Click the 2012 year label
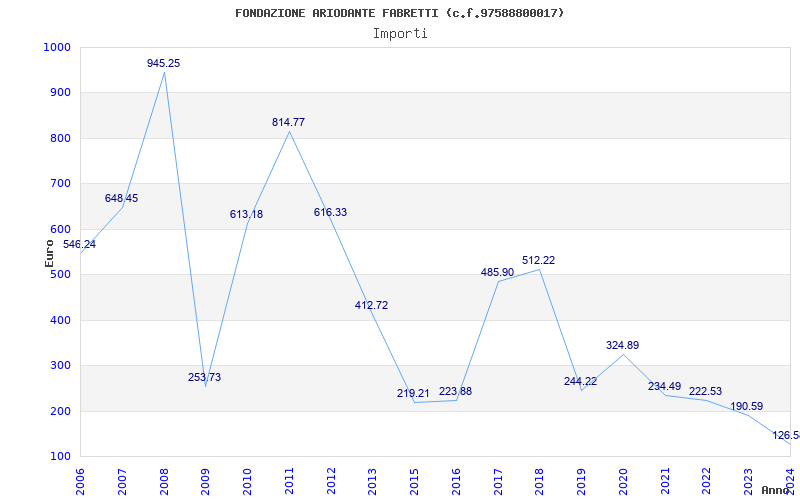 click(331, 481)
